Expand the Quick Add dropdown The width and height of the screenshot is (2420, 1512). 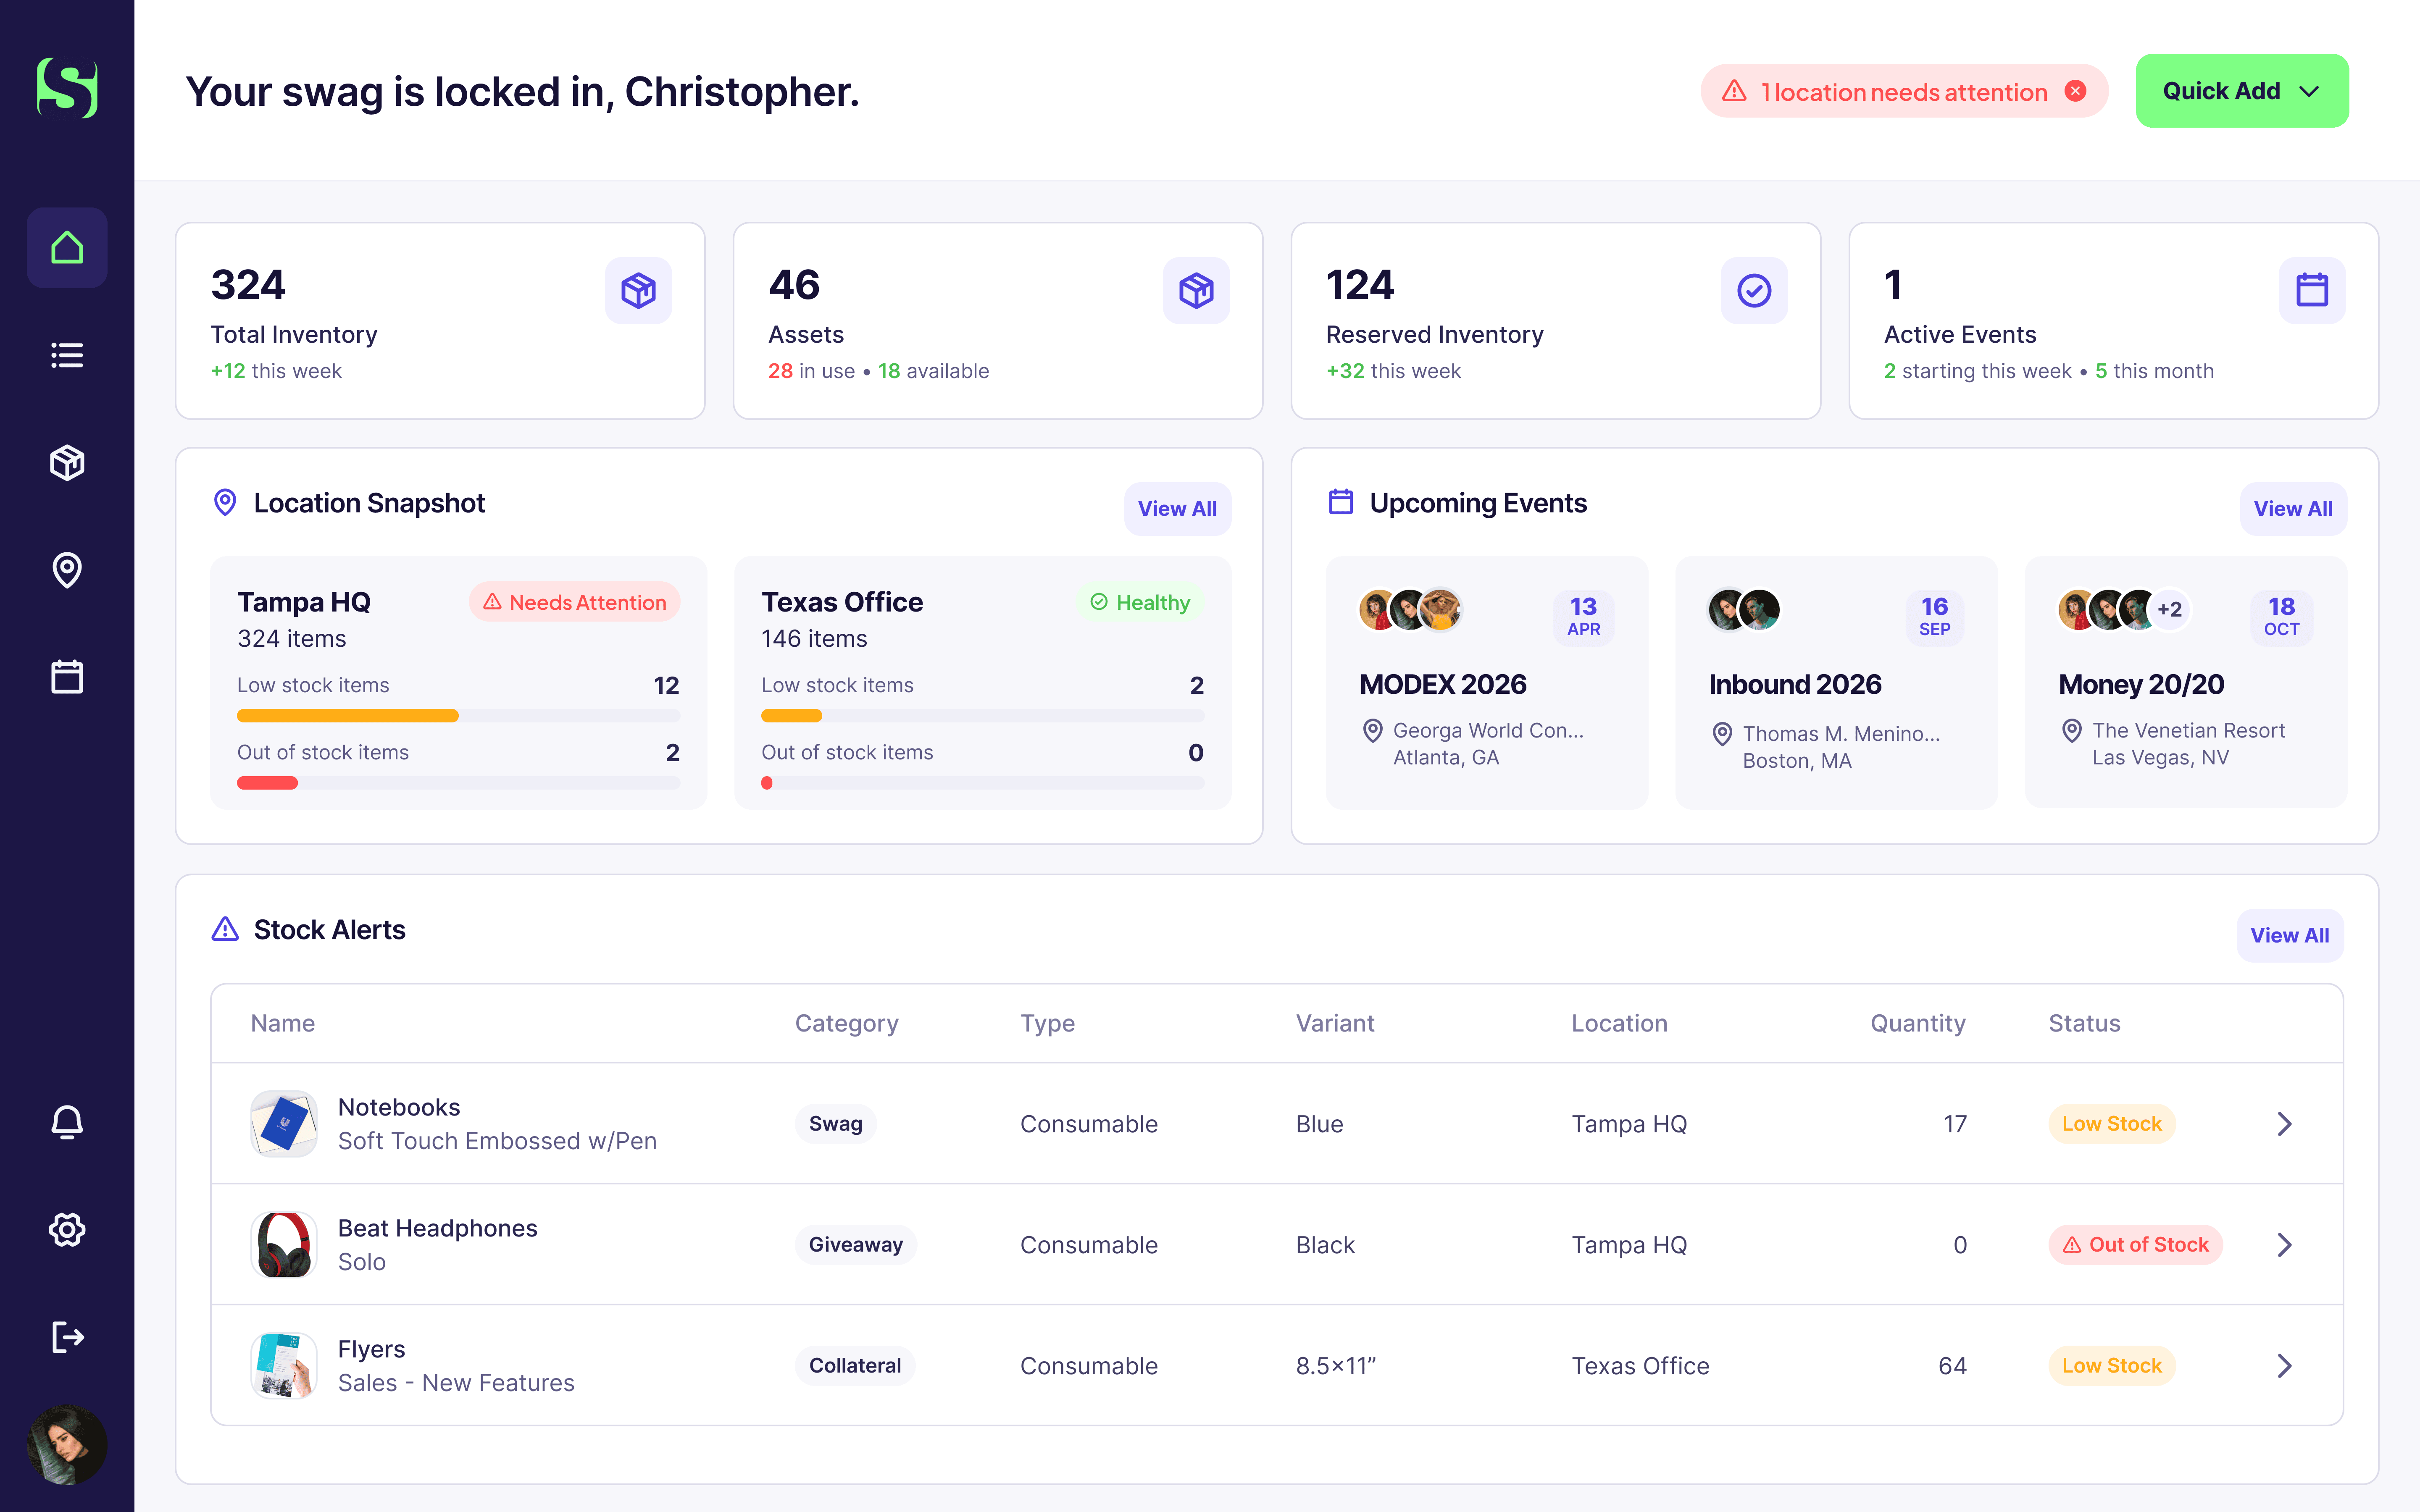pyautogui.click(x=2242, y=91)
